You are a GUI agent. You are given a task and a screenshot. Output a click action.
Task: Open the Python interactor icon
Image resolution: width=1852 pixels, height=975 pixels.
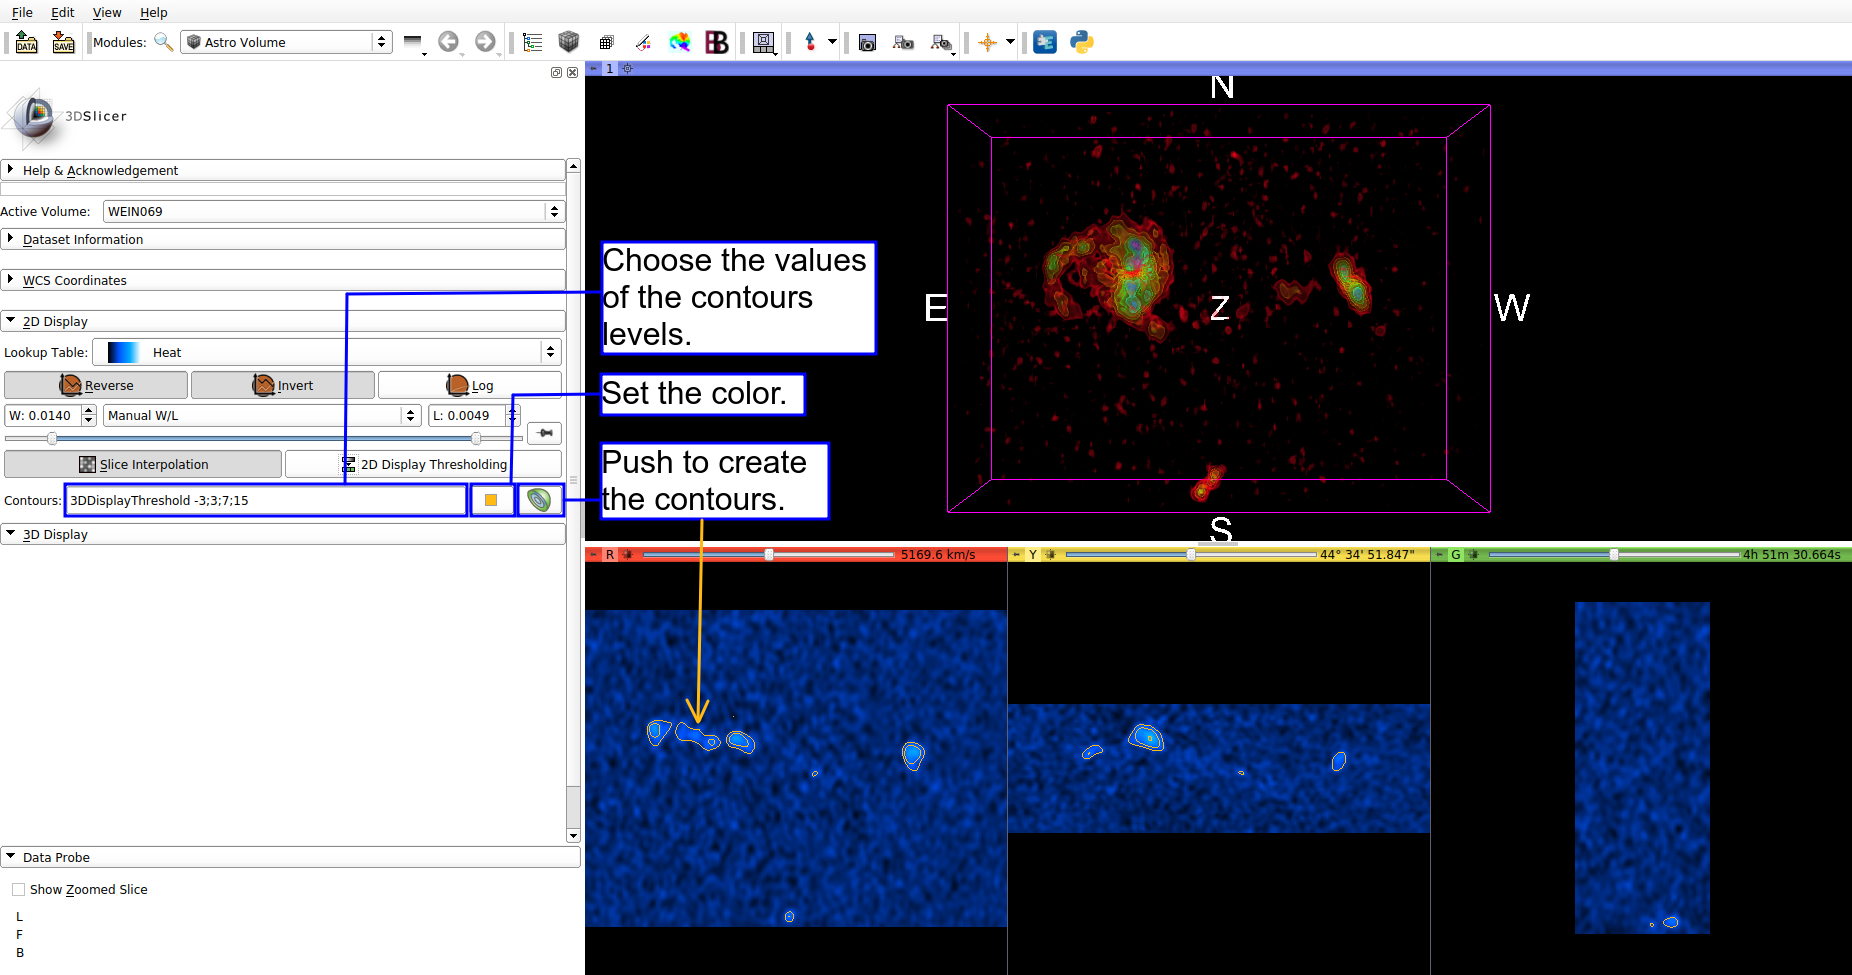point(1081,42)
